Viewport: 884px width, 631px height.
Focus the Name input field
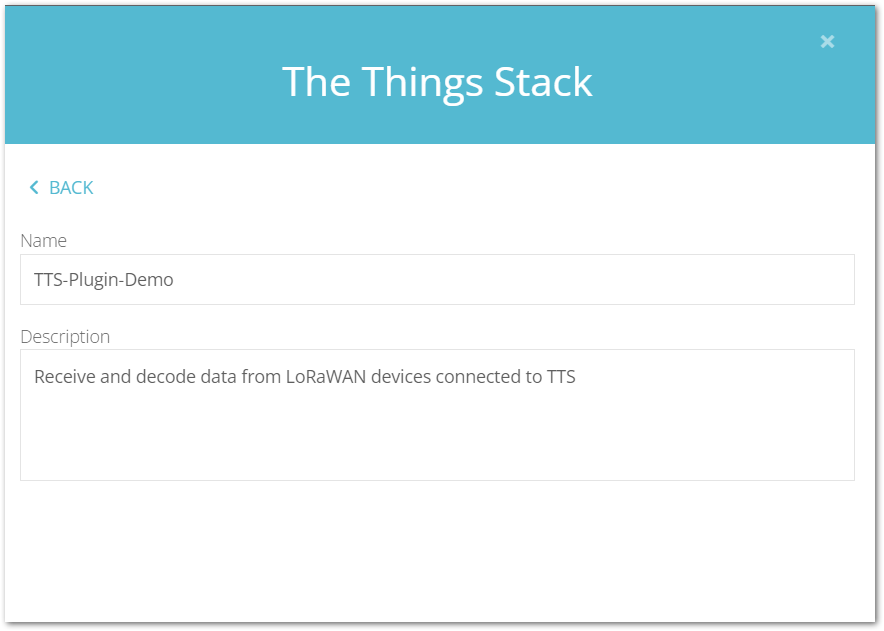(437, 280)
